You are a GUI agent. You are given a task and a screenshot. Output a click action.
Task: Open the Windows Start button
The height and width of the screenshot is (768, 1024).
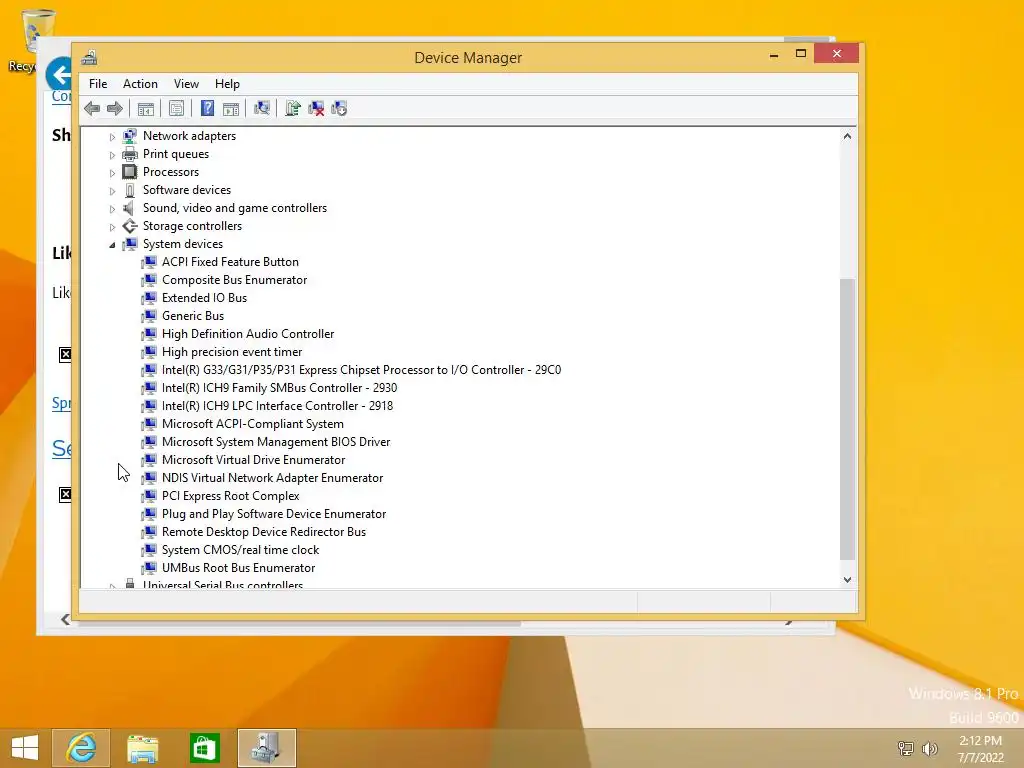25,748
